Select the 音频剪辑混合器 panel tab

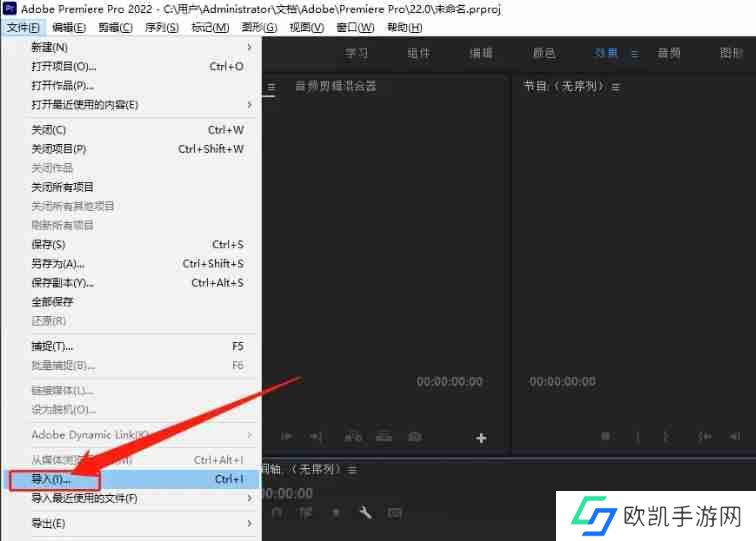(336, 87)
